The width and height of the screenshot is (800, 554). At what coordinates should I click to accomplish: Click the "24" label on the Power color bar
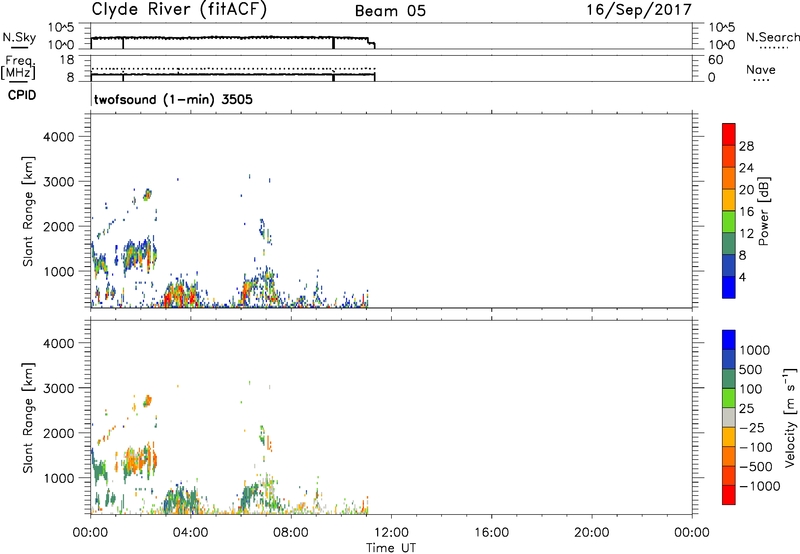(x=746, y=168)
